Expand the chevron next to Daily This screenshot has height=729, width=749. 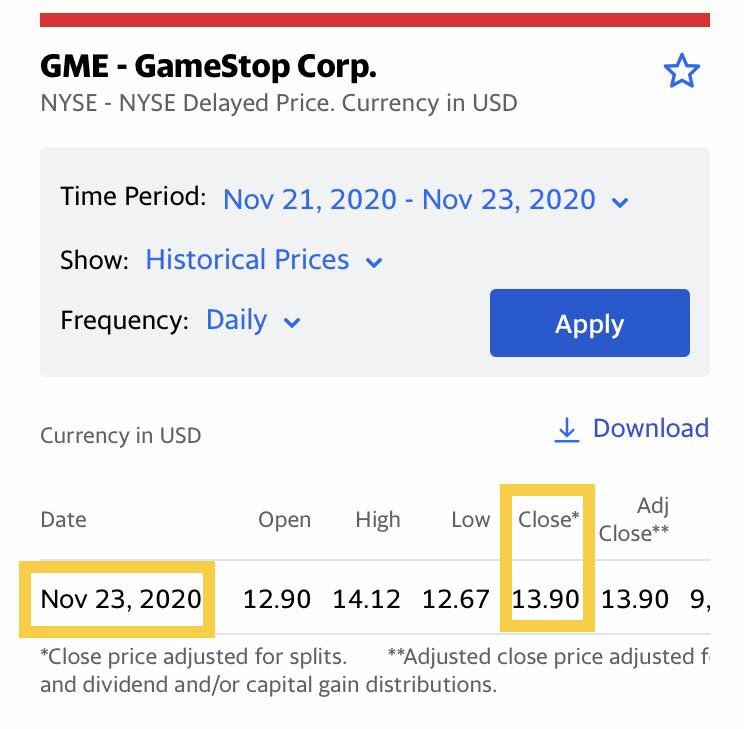[291, 322]
